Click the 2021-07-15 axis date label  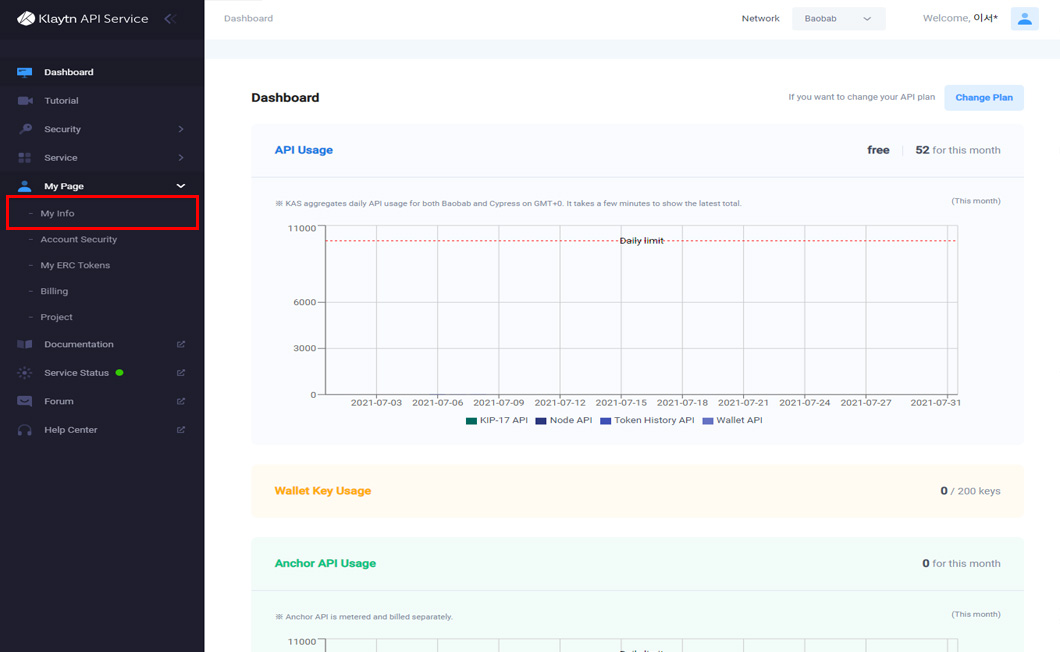(621, 402)
